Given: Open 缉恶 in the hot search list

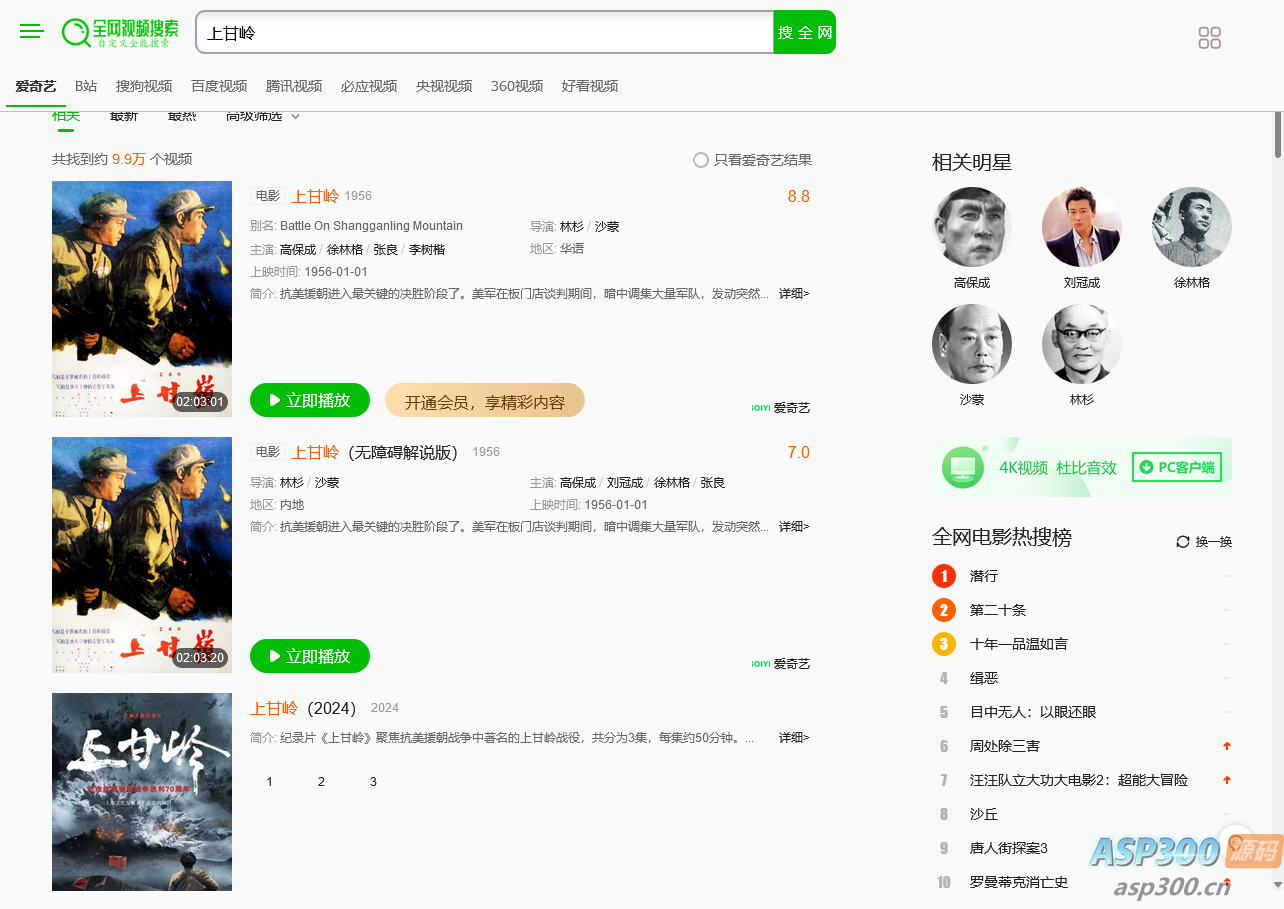Looking at the screenshot, I should click(x=984, y=678).
